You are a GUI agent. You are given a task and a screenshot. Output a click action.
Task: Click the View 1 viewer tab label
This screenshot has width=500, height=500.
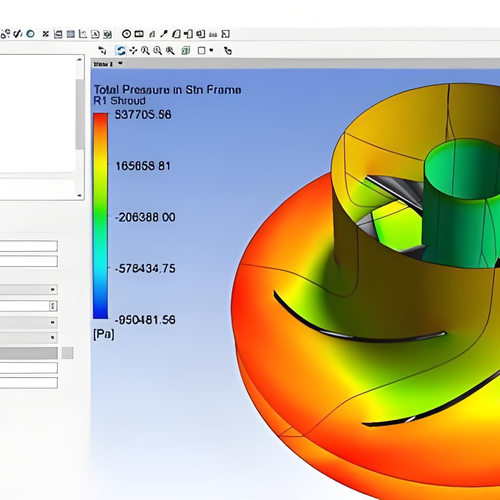click(103, 64)
